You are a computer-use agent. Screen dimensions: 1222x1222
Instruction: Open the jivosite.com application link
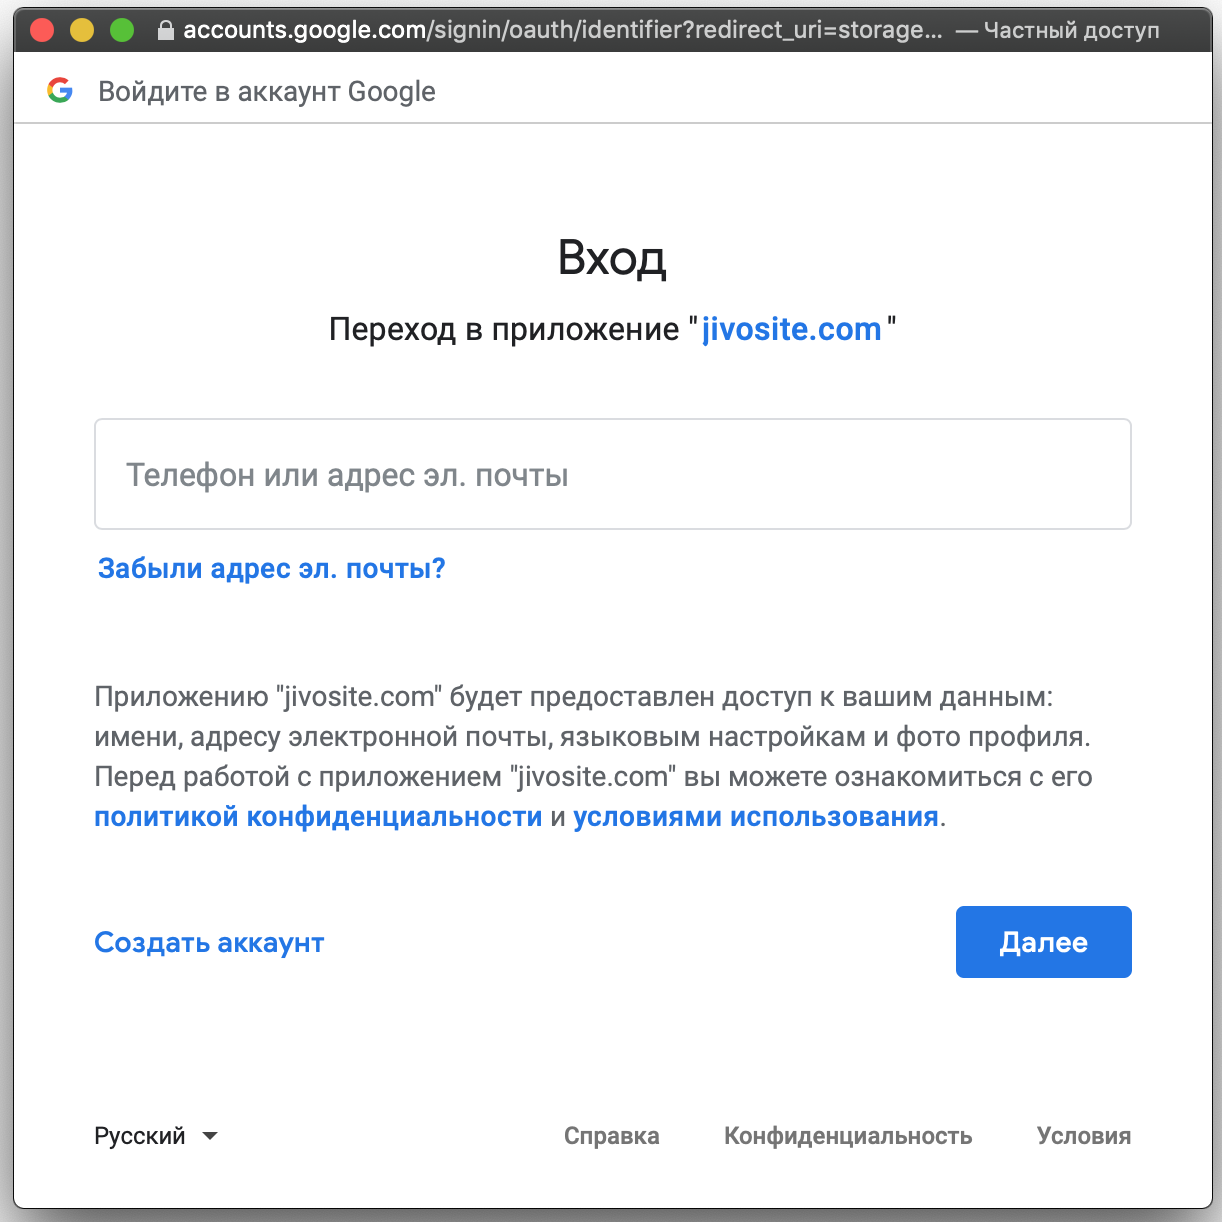click(791, 329)
